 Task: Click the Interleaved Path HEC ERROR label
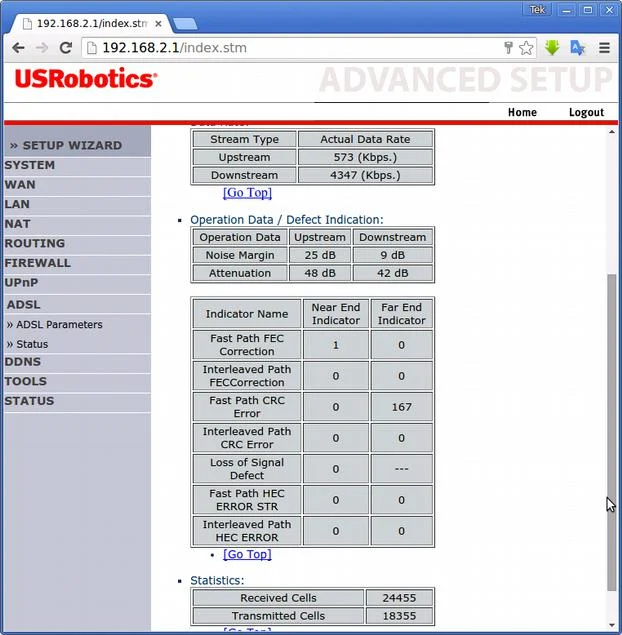[247, 531]
